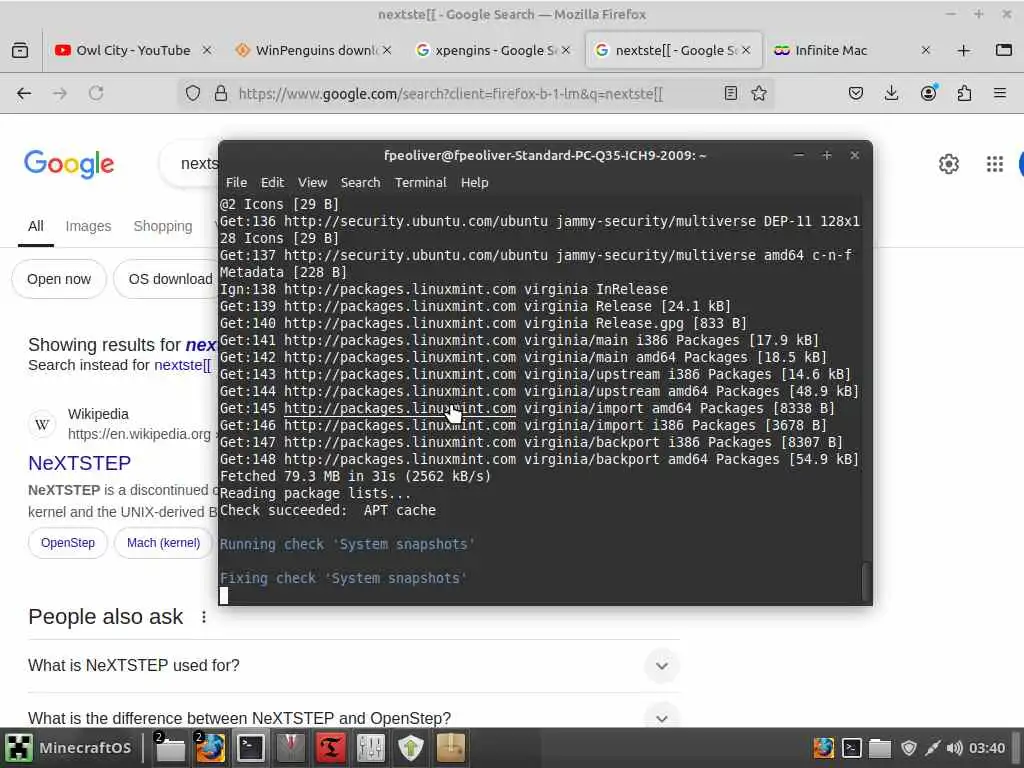Open the Firefox recent tabs list icon
Image resolution: width=1024 pixels, height=768 pixels.
point(20,50)
